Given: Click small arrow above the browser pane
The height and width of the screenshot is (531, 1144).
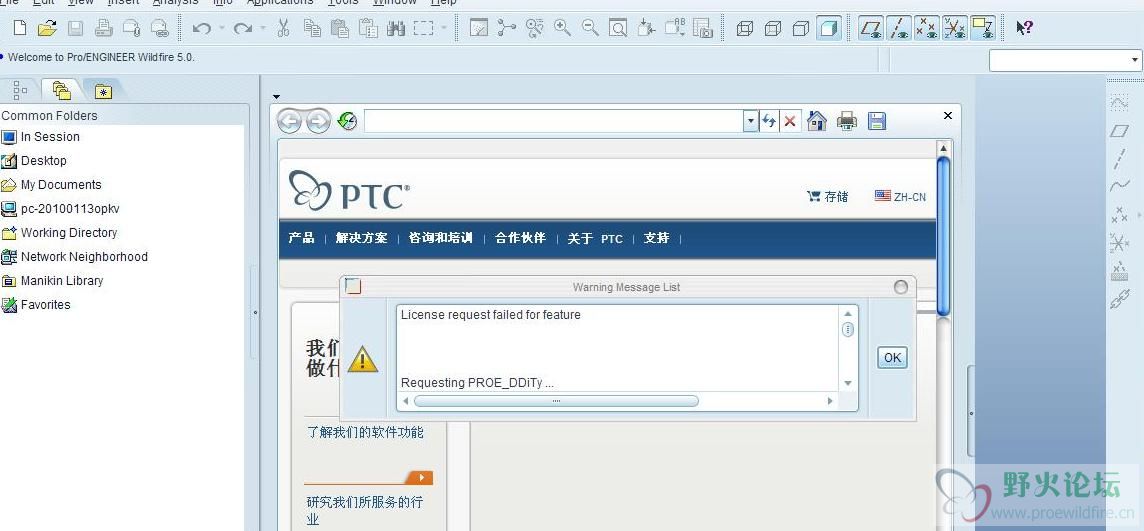Looking at the screenshot, I should click(277, 96).
